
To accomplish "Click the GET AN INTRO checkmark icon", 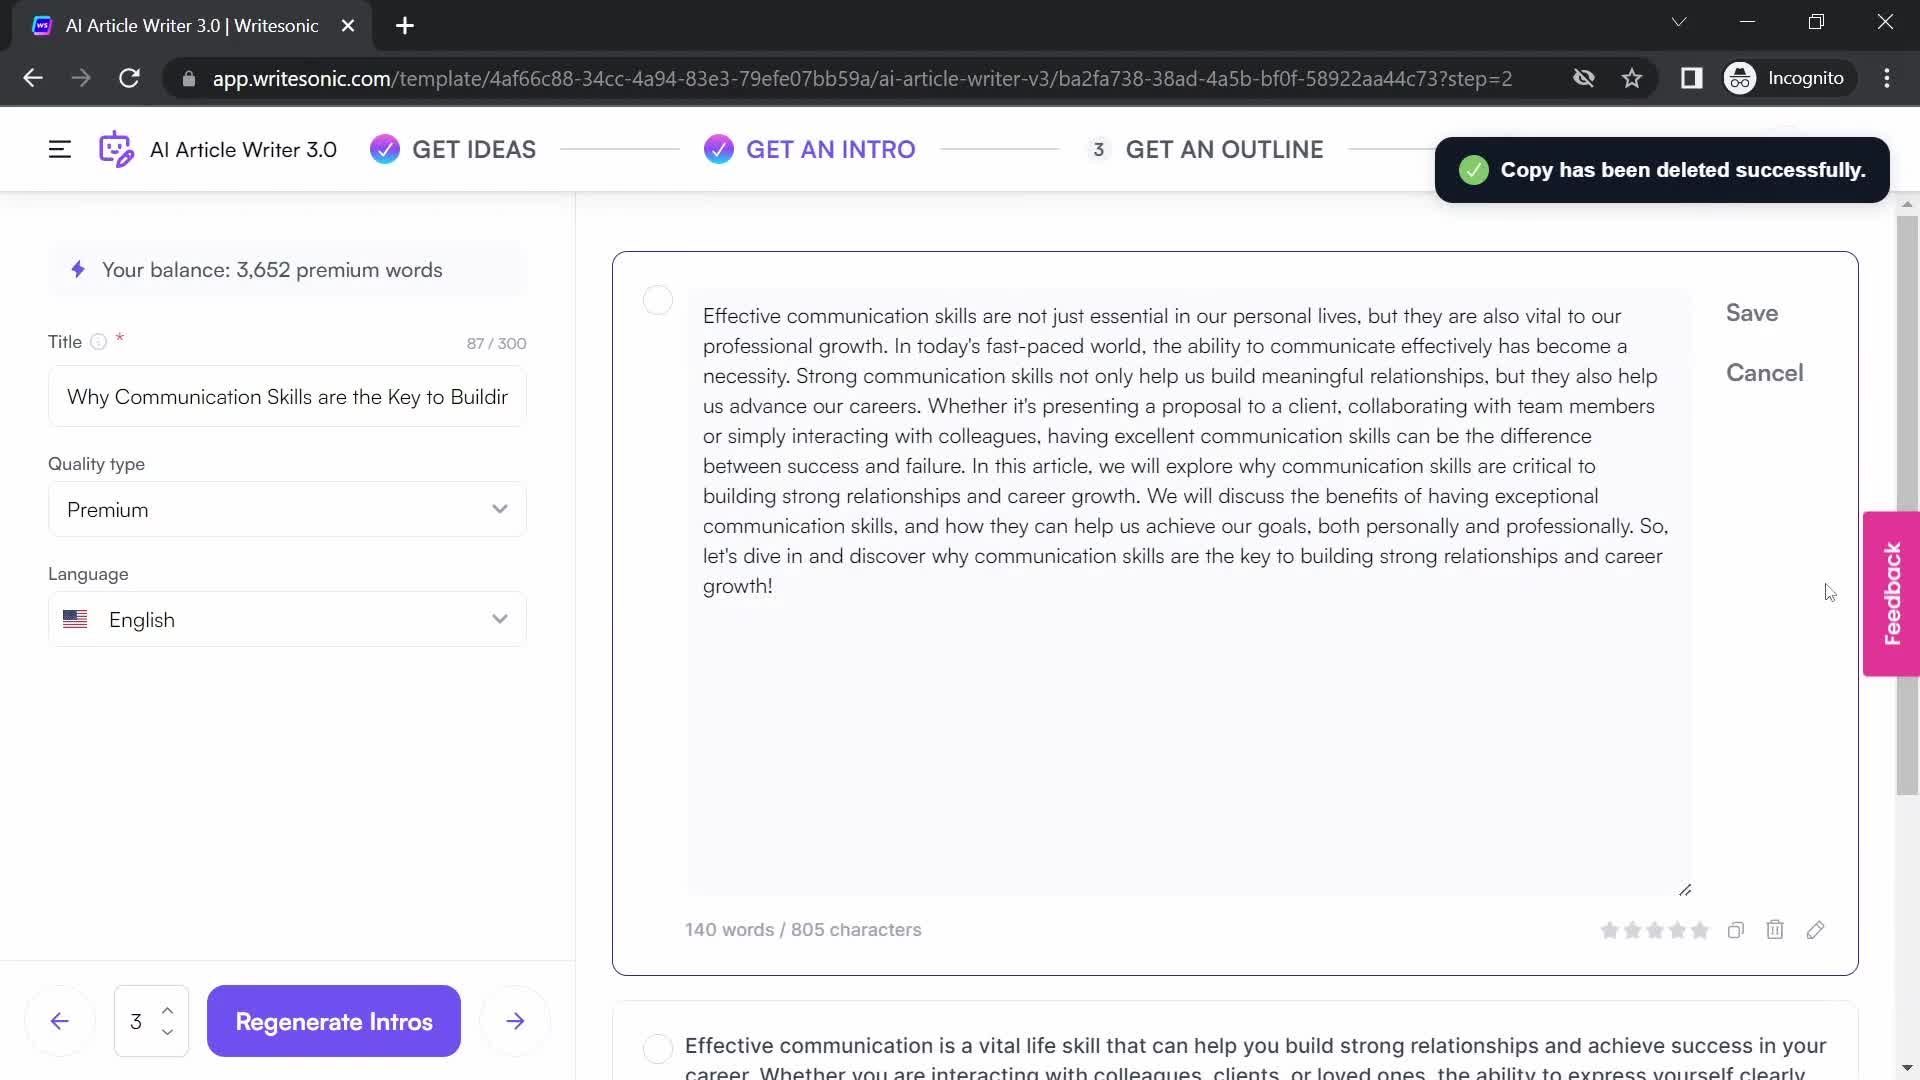I will (719, 149).
